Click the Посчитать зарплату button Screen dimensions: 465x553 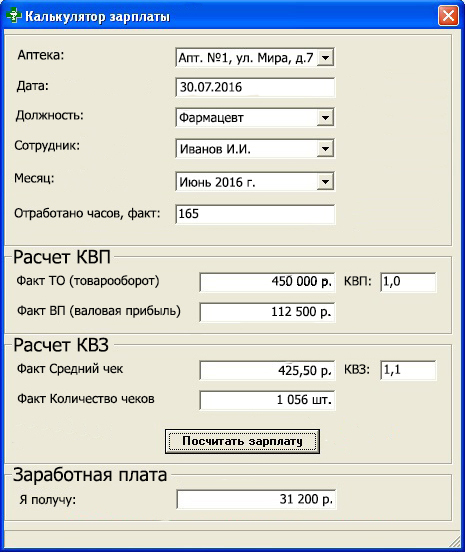242,441
